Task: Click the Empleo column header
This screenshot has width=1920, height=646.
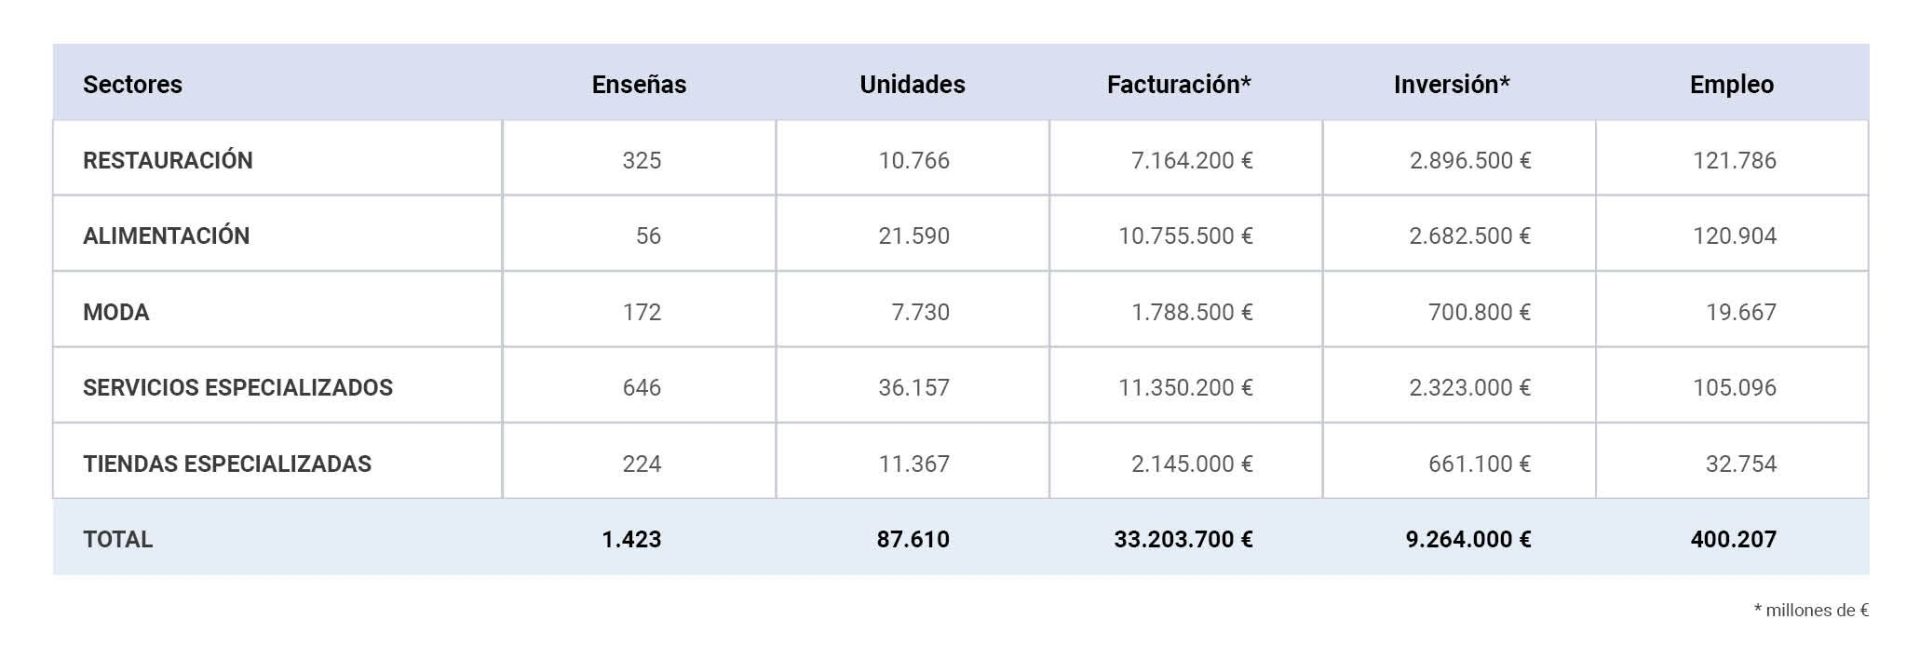Action: point(1731,84)
